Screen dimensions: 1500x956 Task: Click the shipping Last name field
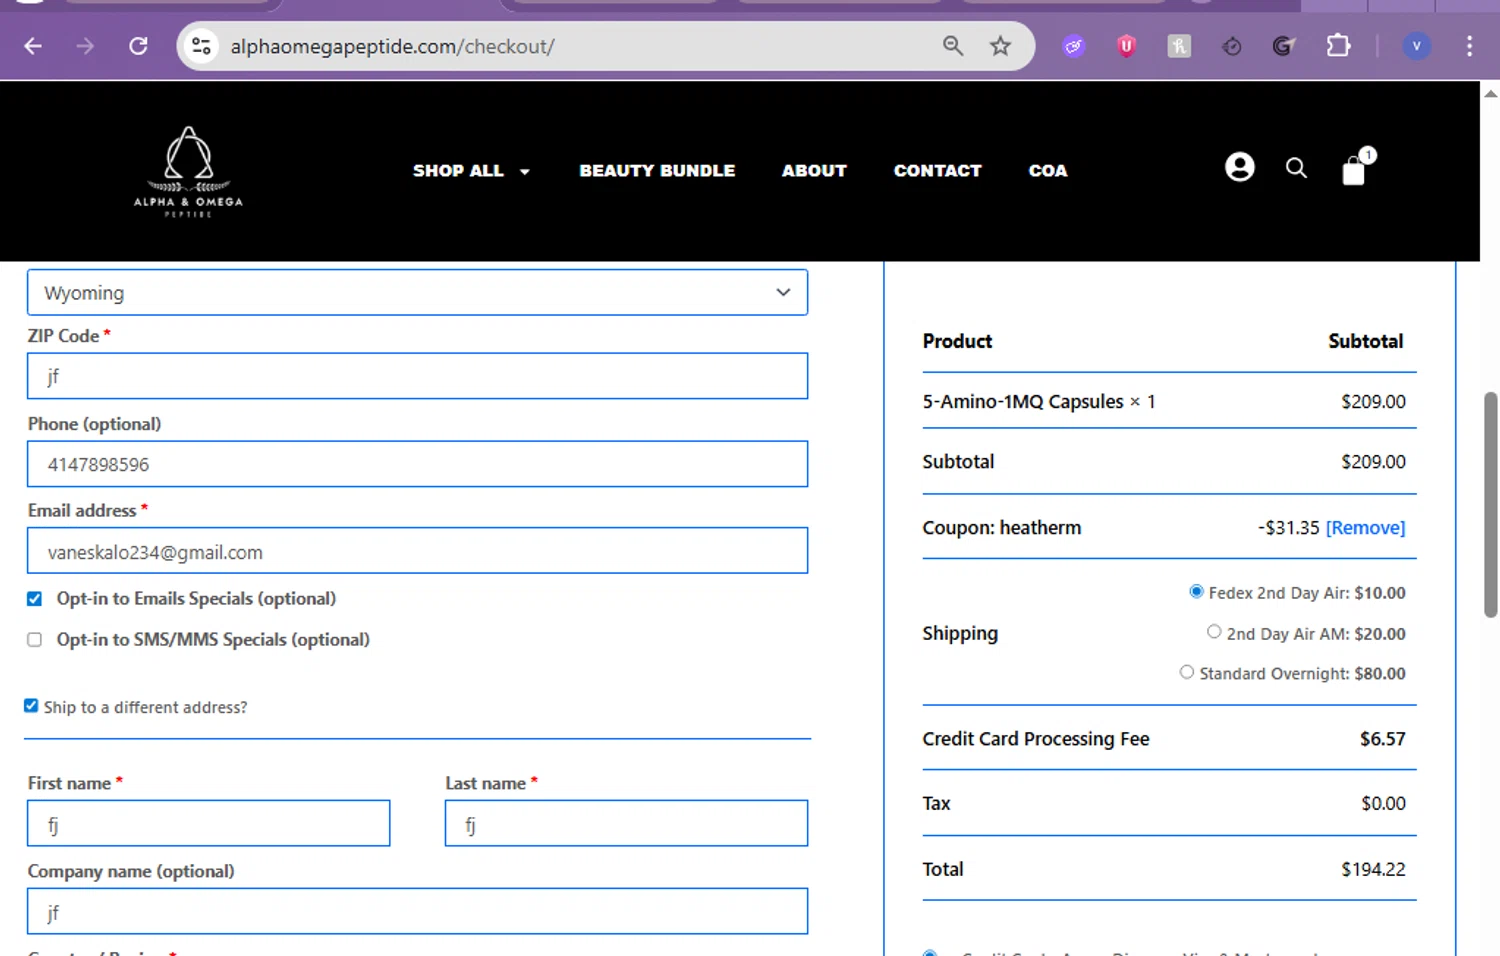626,823
